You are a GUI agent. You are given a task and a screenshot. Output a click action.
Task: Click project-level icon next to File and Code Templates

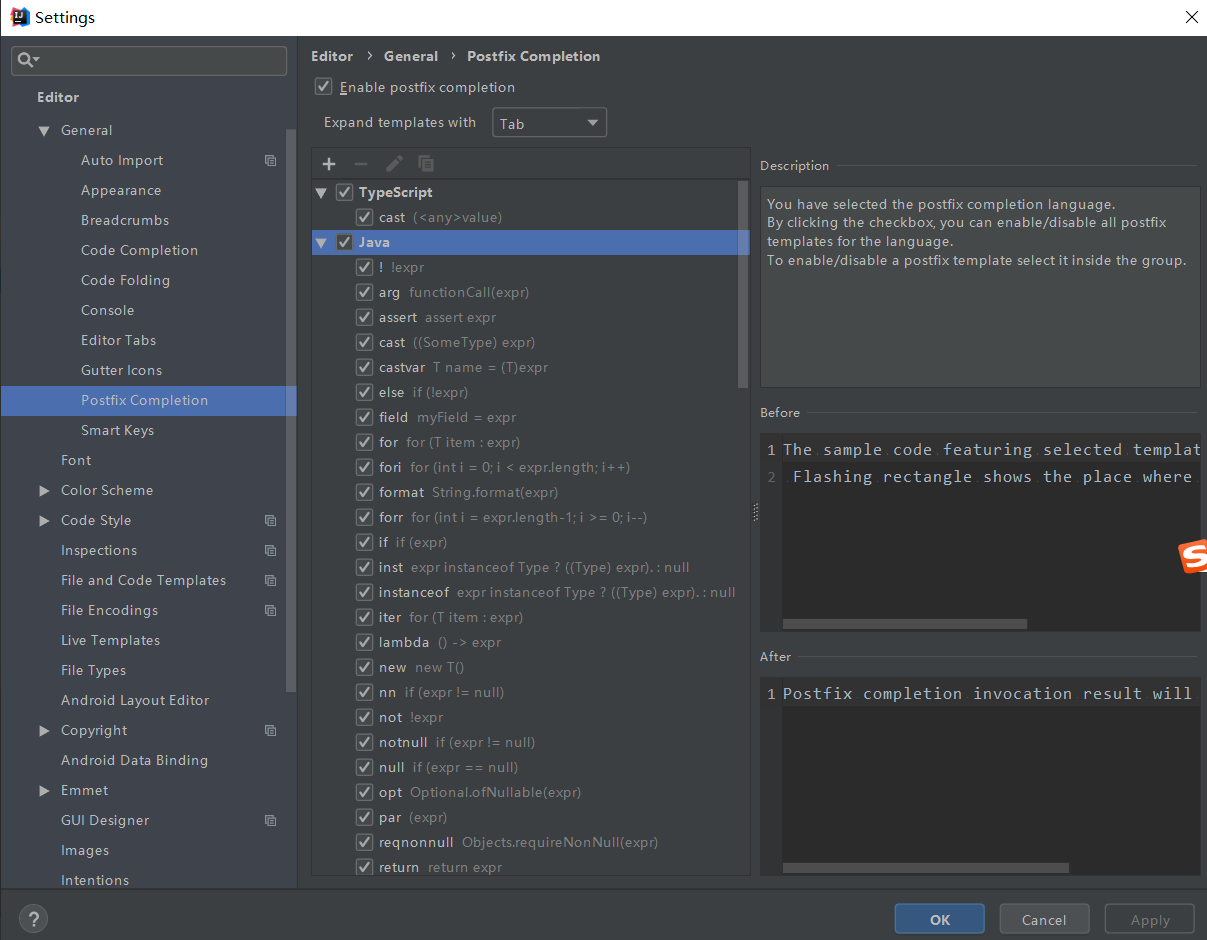click(270, 580)
